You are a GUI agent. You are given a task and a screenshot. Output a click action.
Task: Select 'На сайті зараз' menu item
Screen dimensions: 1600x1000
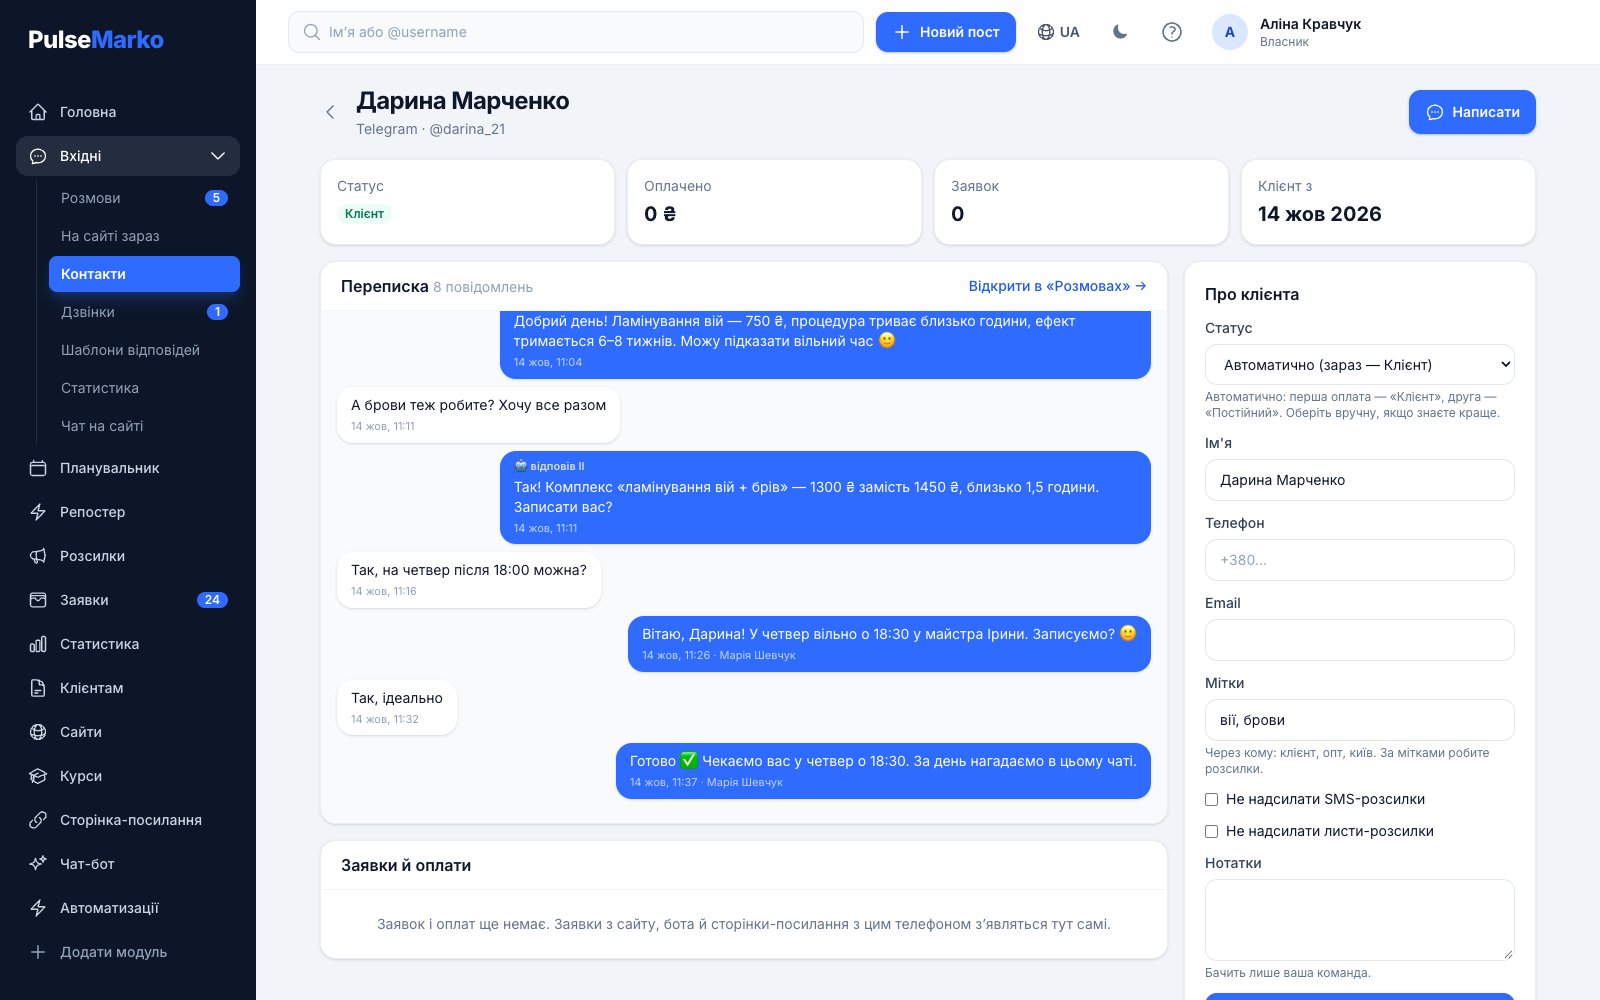(144, 236)
